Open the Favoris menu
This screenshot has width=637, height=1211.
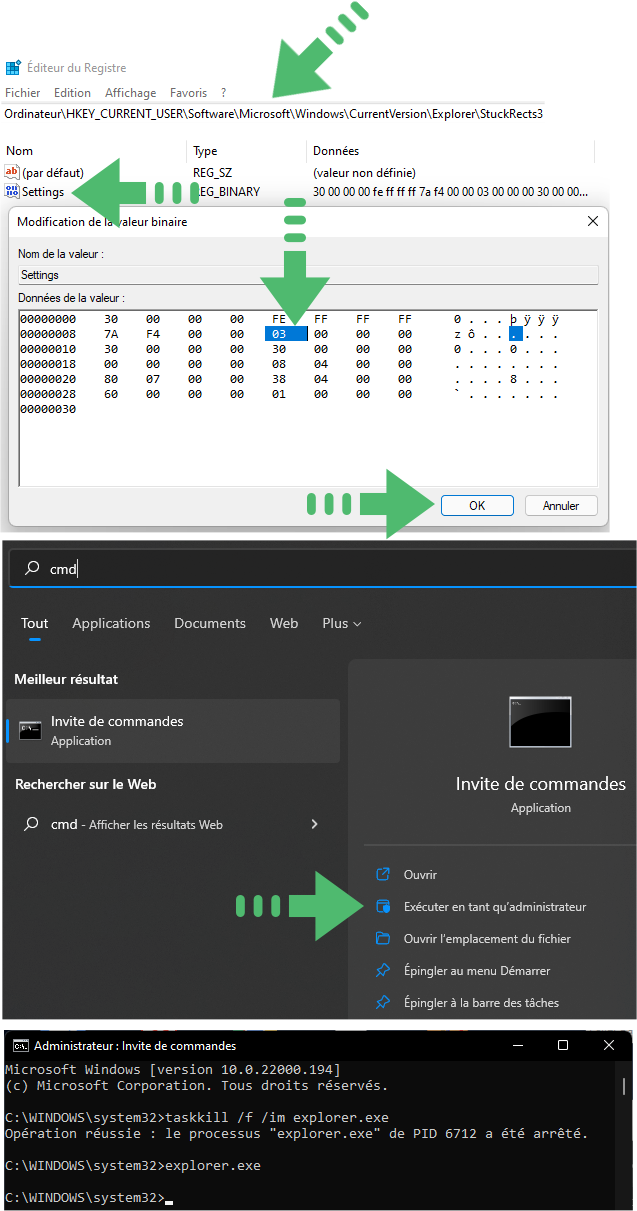pyautogui.click(x=189, y=92)
